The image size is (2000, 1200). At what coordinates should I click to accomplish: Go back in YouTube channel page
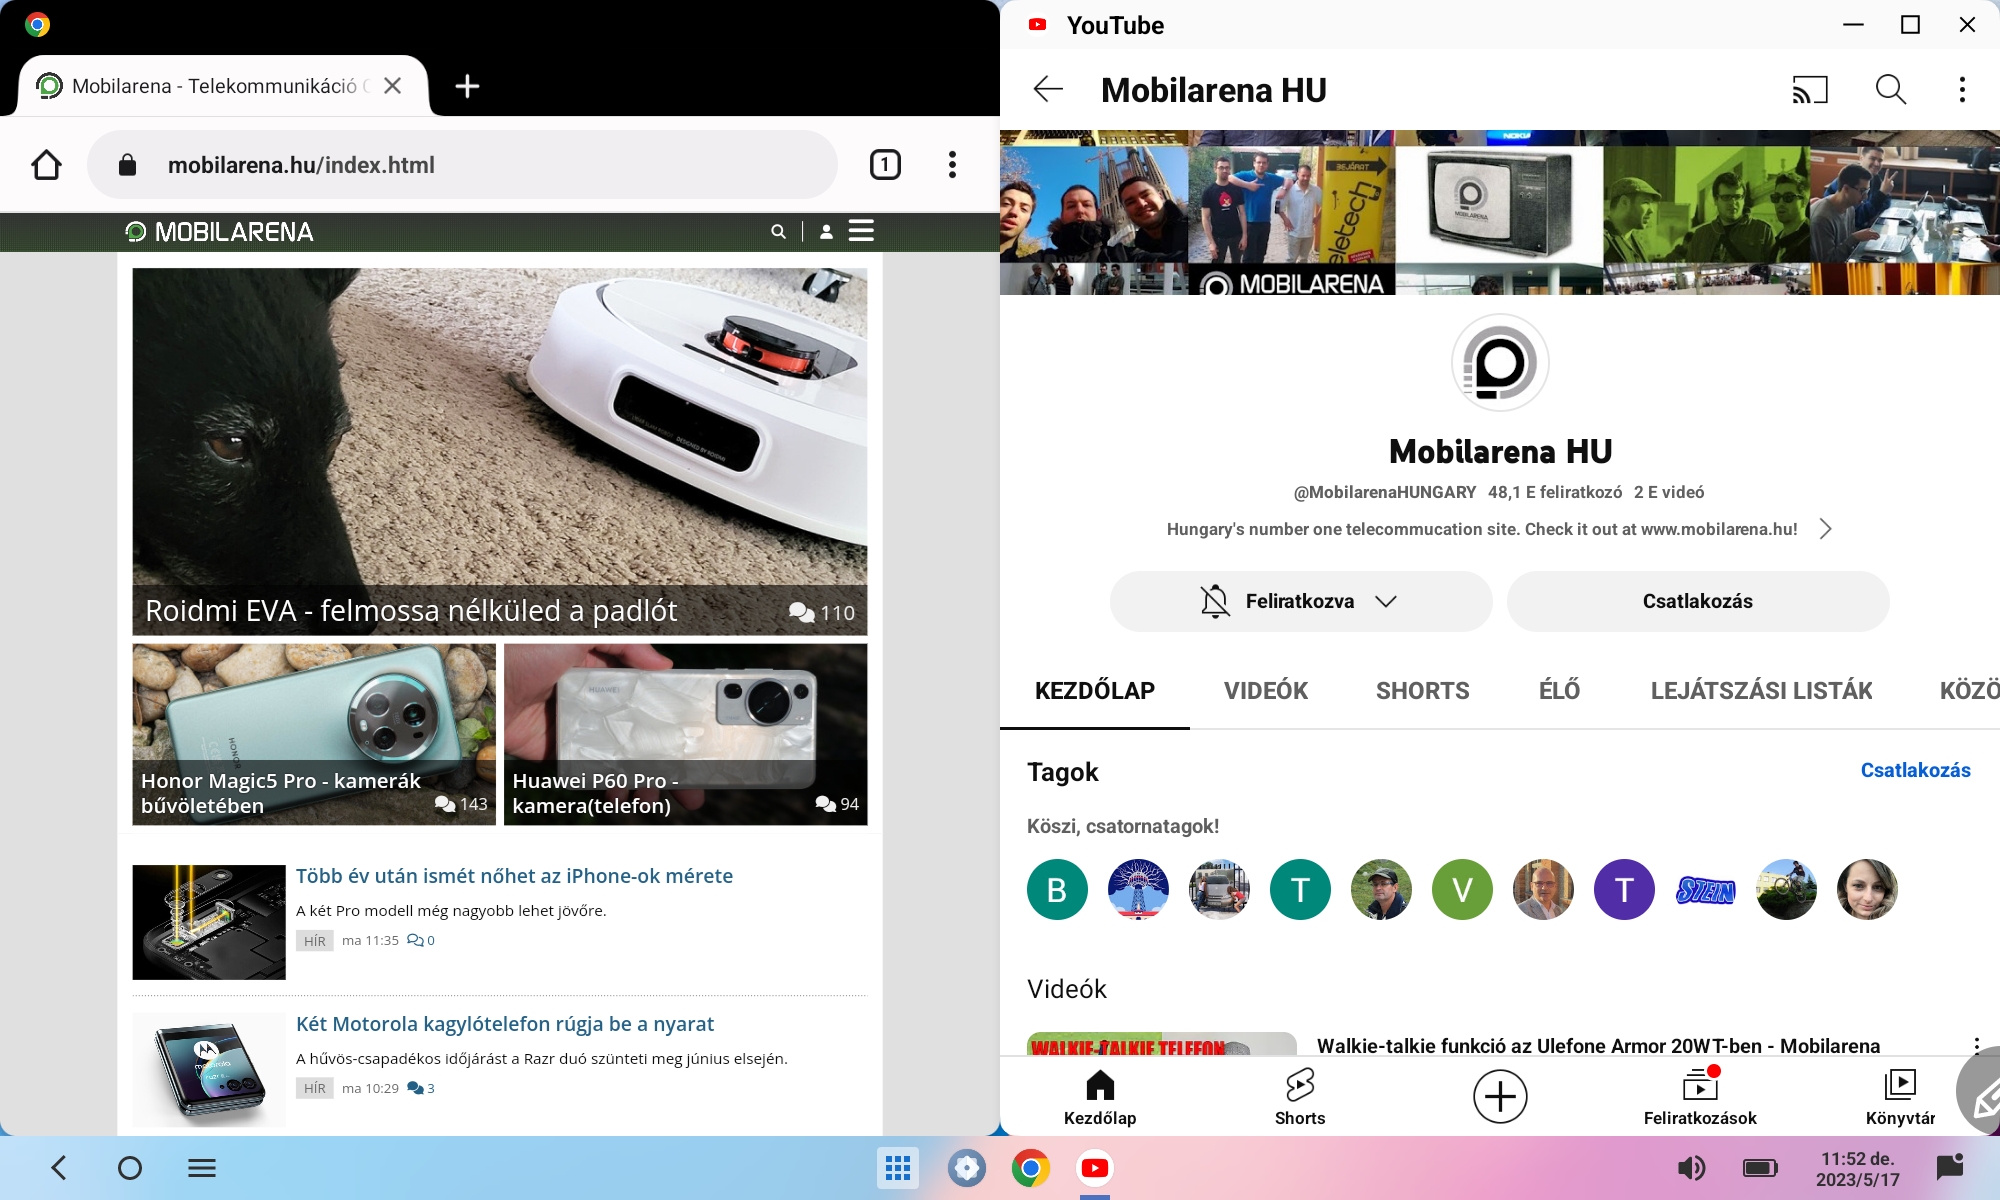pos(1047,90)
